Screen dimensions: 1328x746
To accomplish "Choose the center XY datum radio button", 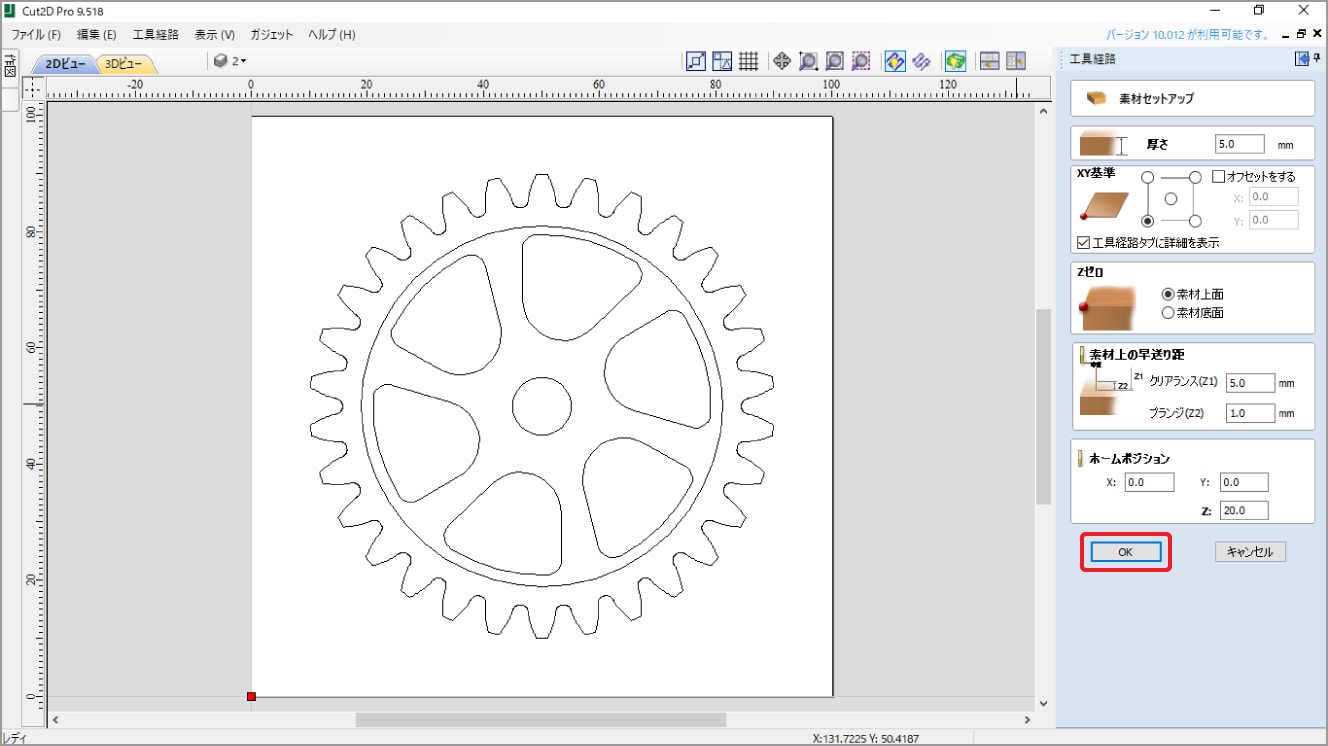I will coord(1171,199).
